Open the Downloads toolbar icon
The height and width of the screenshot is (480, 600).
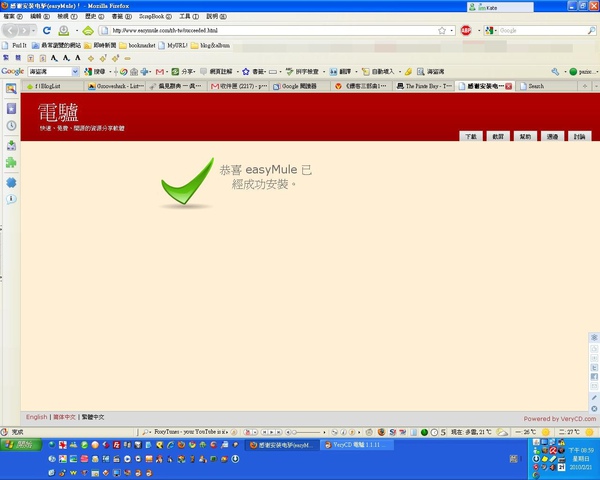[x=64, y=30]
